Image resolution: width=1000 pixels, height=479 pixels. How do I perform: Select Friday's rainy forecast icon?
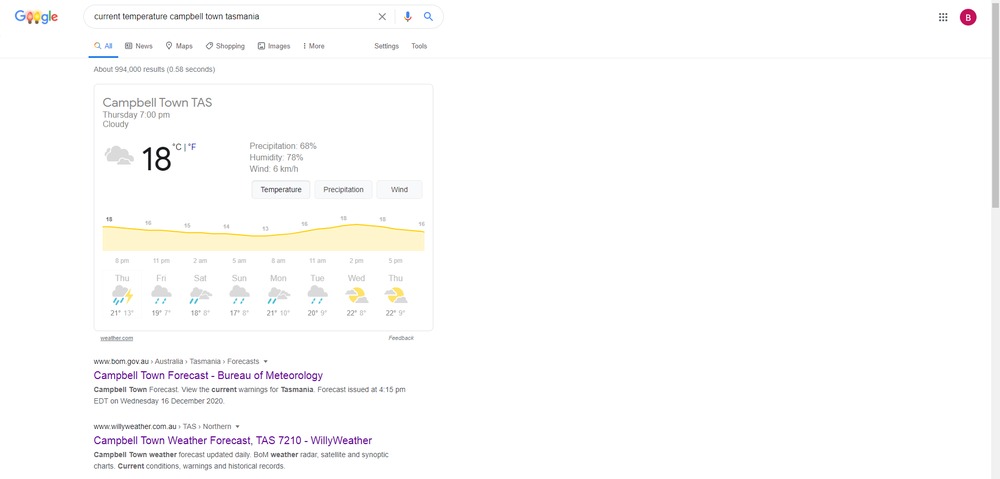(x=161, y=295)
